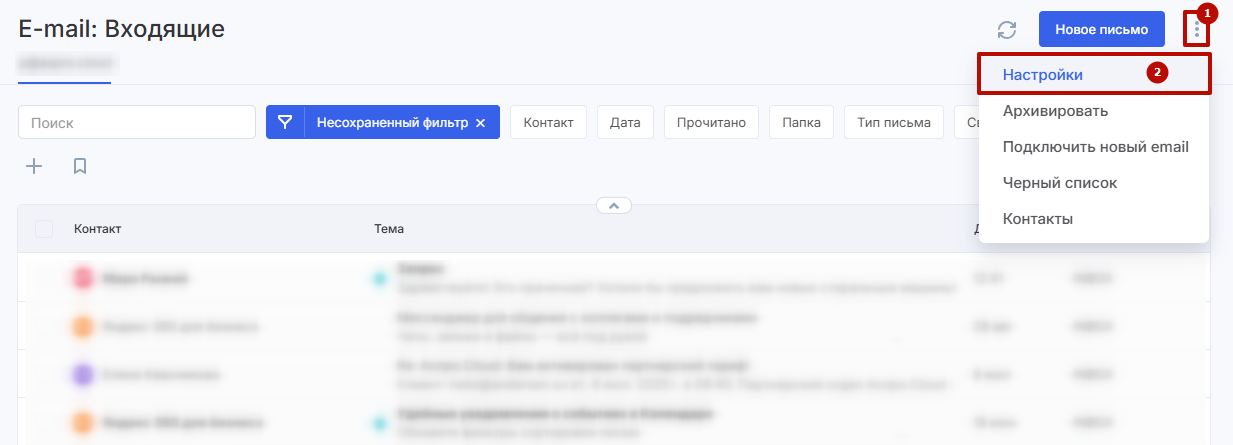Toggle the select-all checkbox in table header
This screenshot has height=445, width=1233.
44,229
